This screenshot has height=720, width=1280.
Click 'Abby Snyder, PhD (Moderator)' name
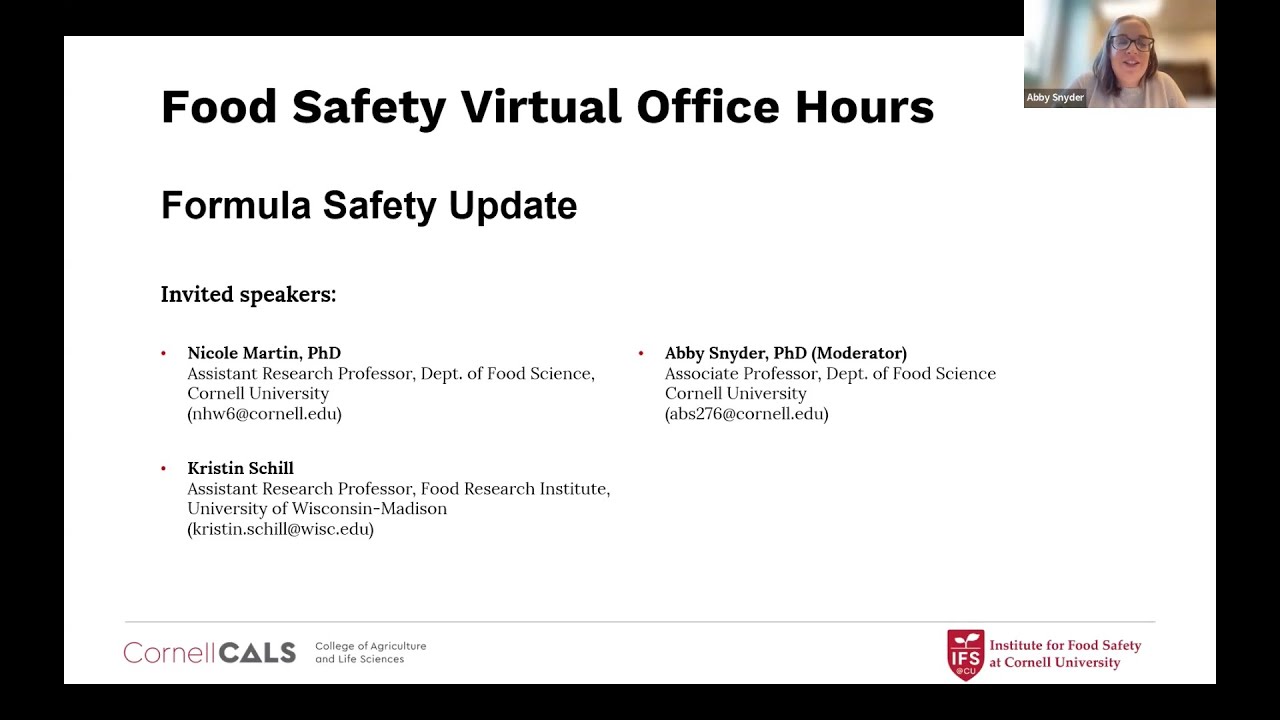coord(786,353)
